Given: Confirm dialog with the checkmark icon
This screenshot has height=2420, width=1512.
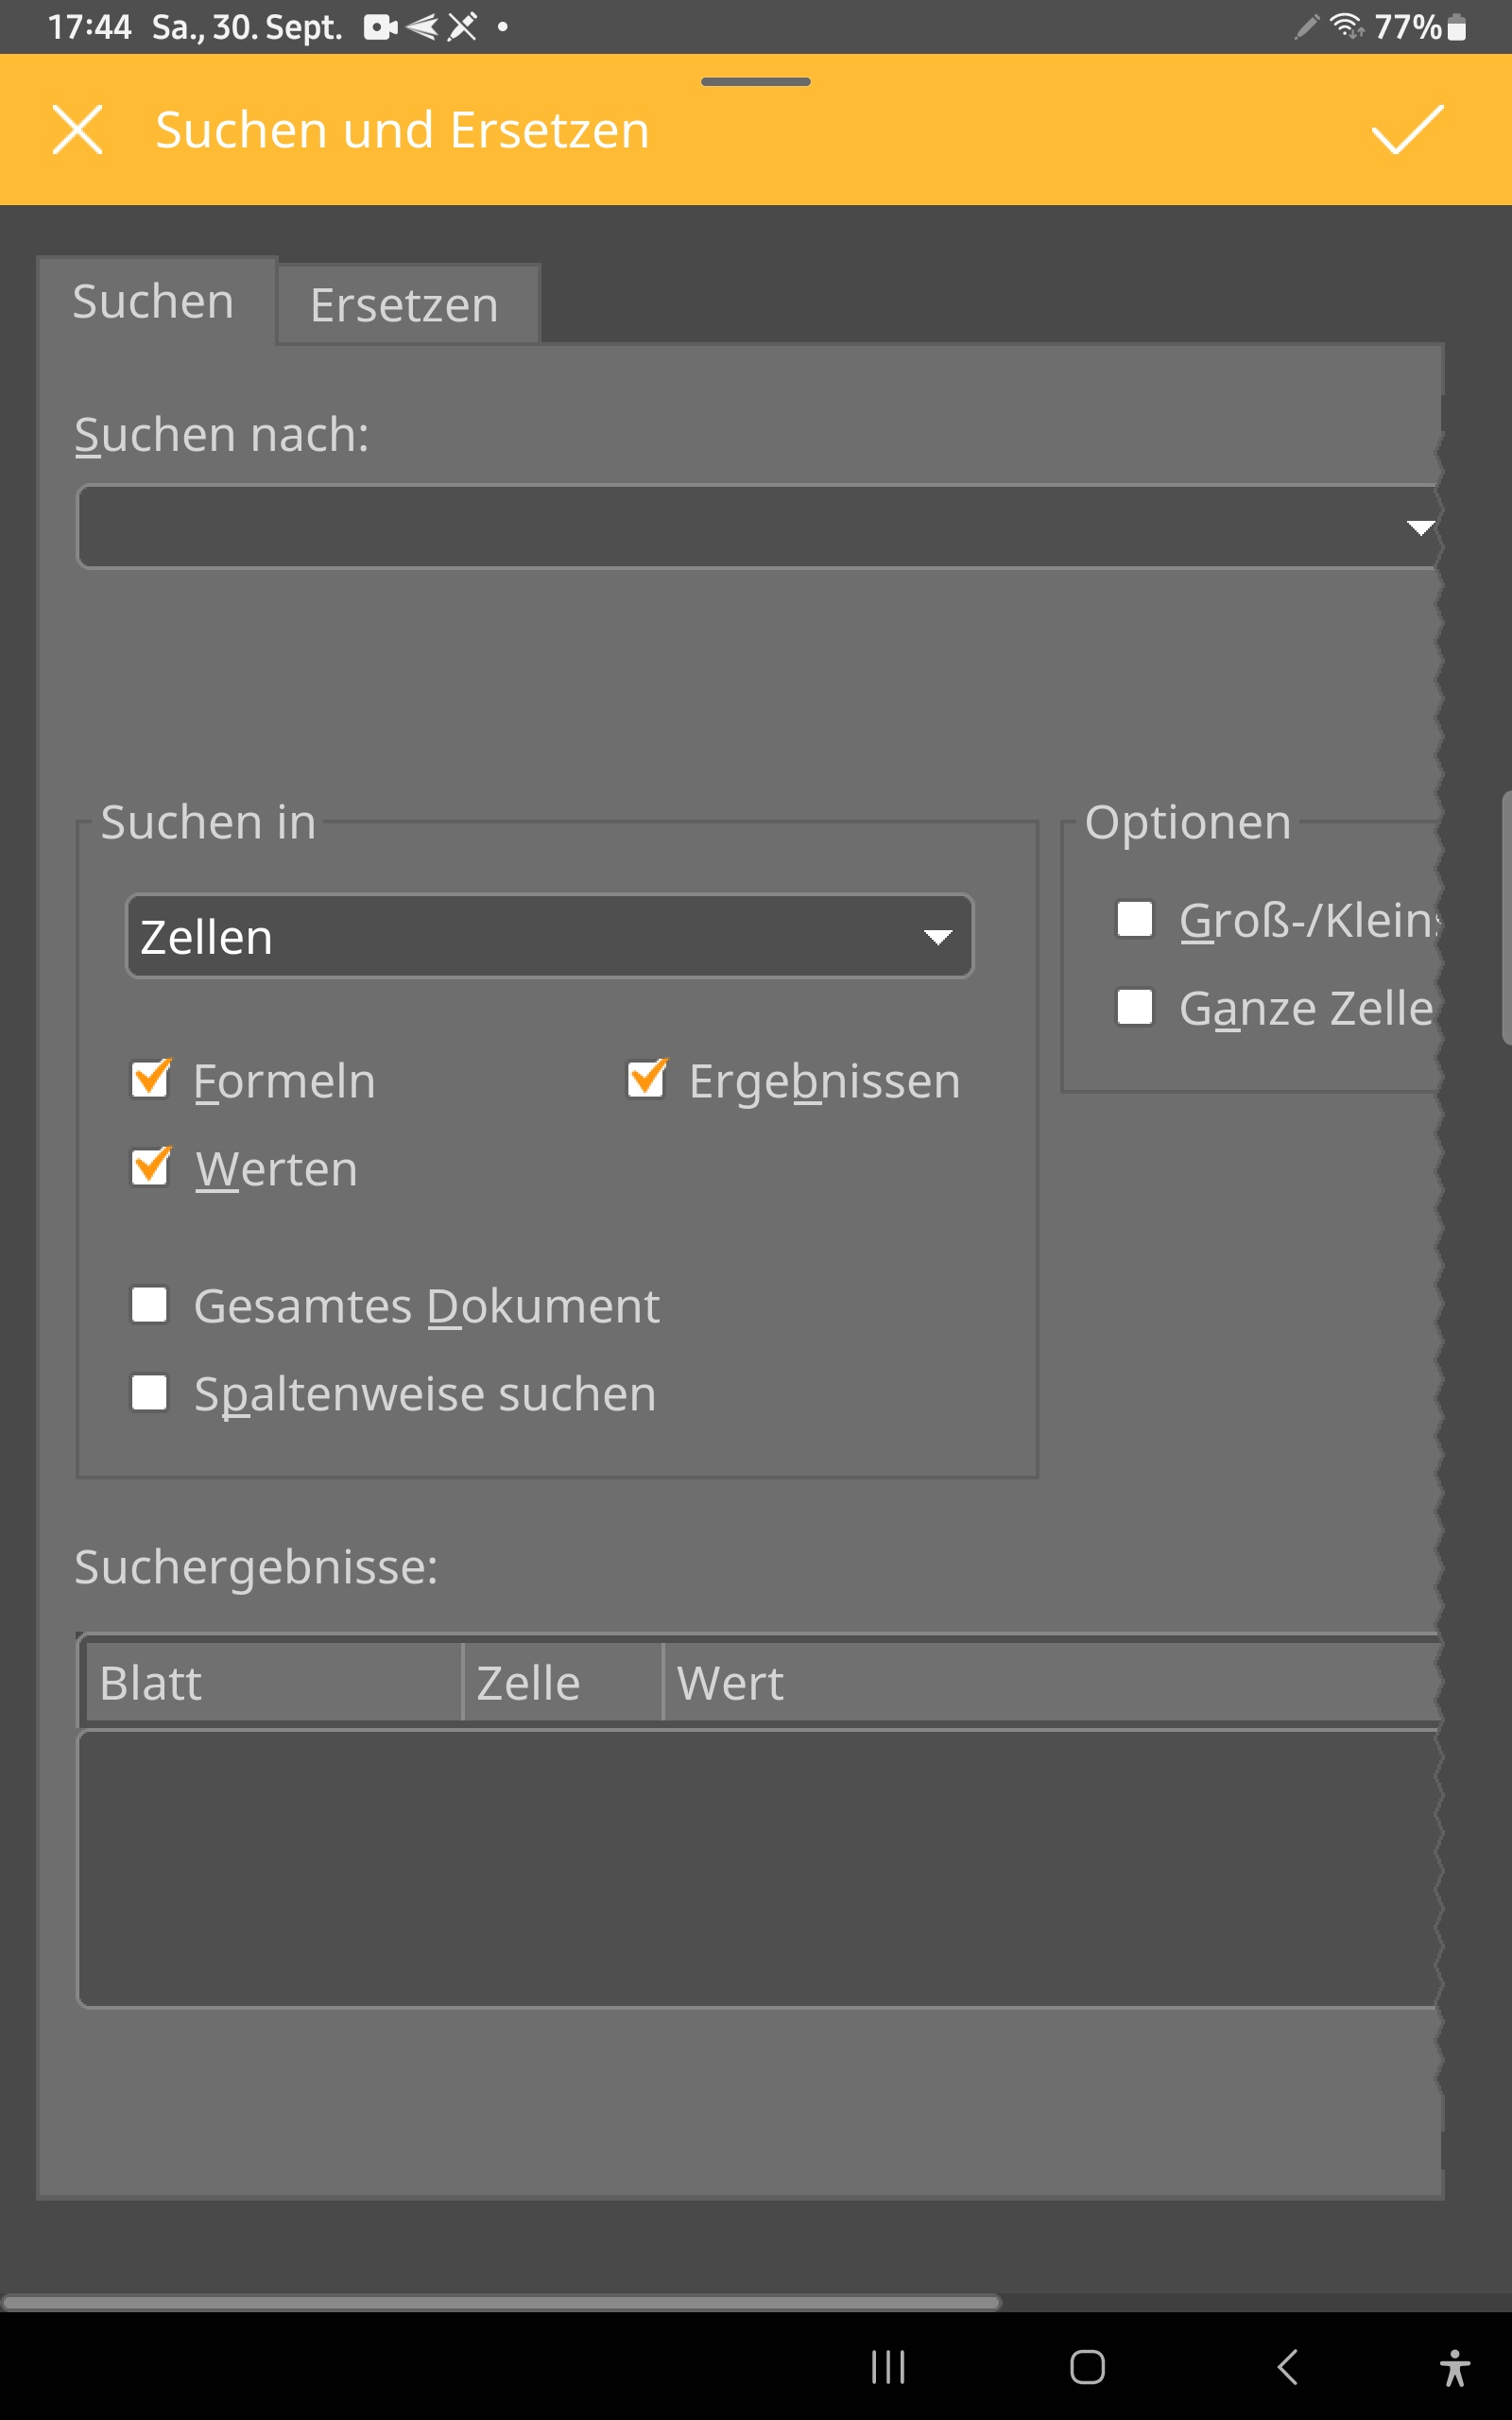Looking at the screenshot, I should coord(1407,130).
